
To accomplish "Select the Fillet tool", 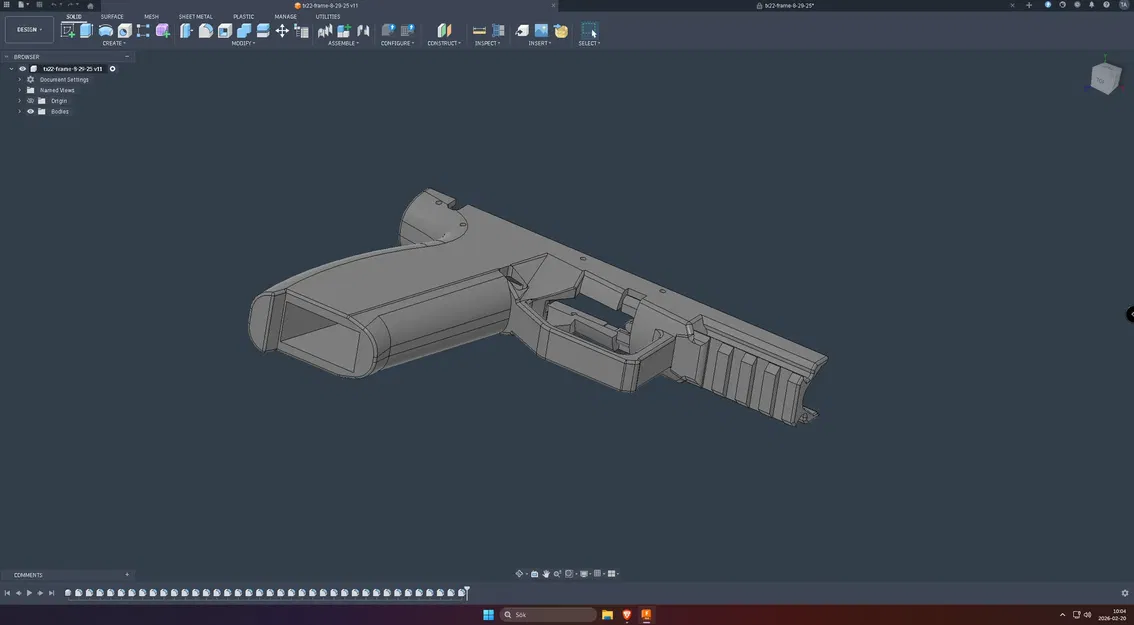I will (206, 30).
